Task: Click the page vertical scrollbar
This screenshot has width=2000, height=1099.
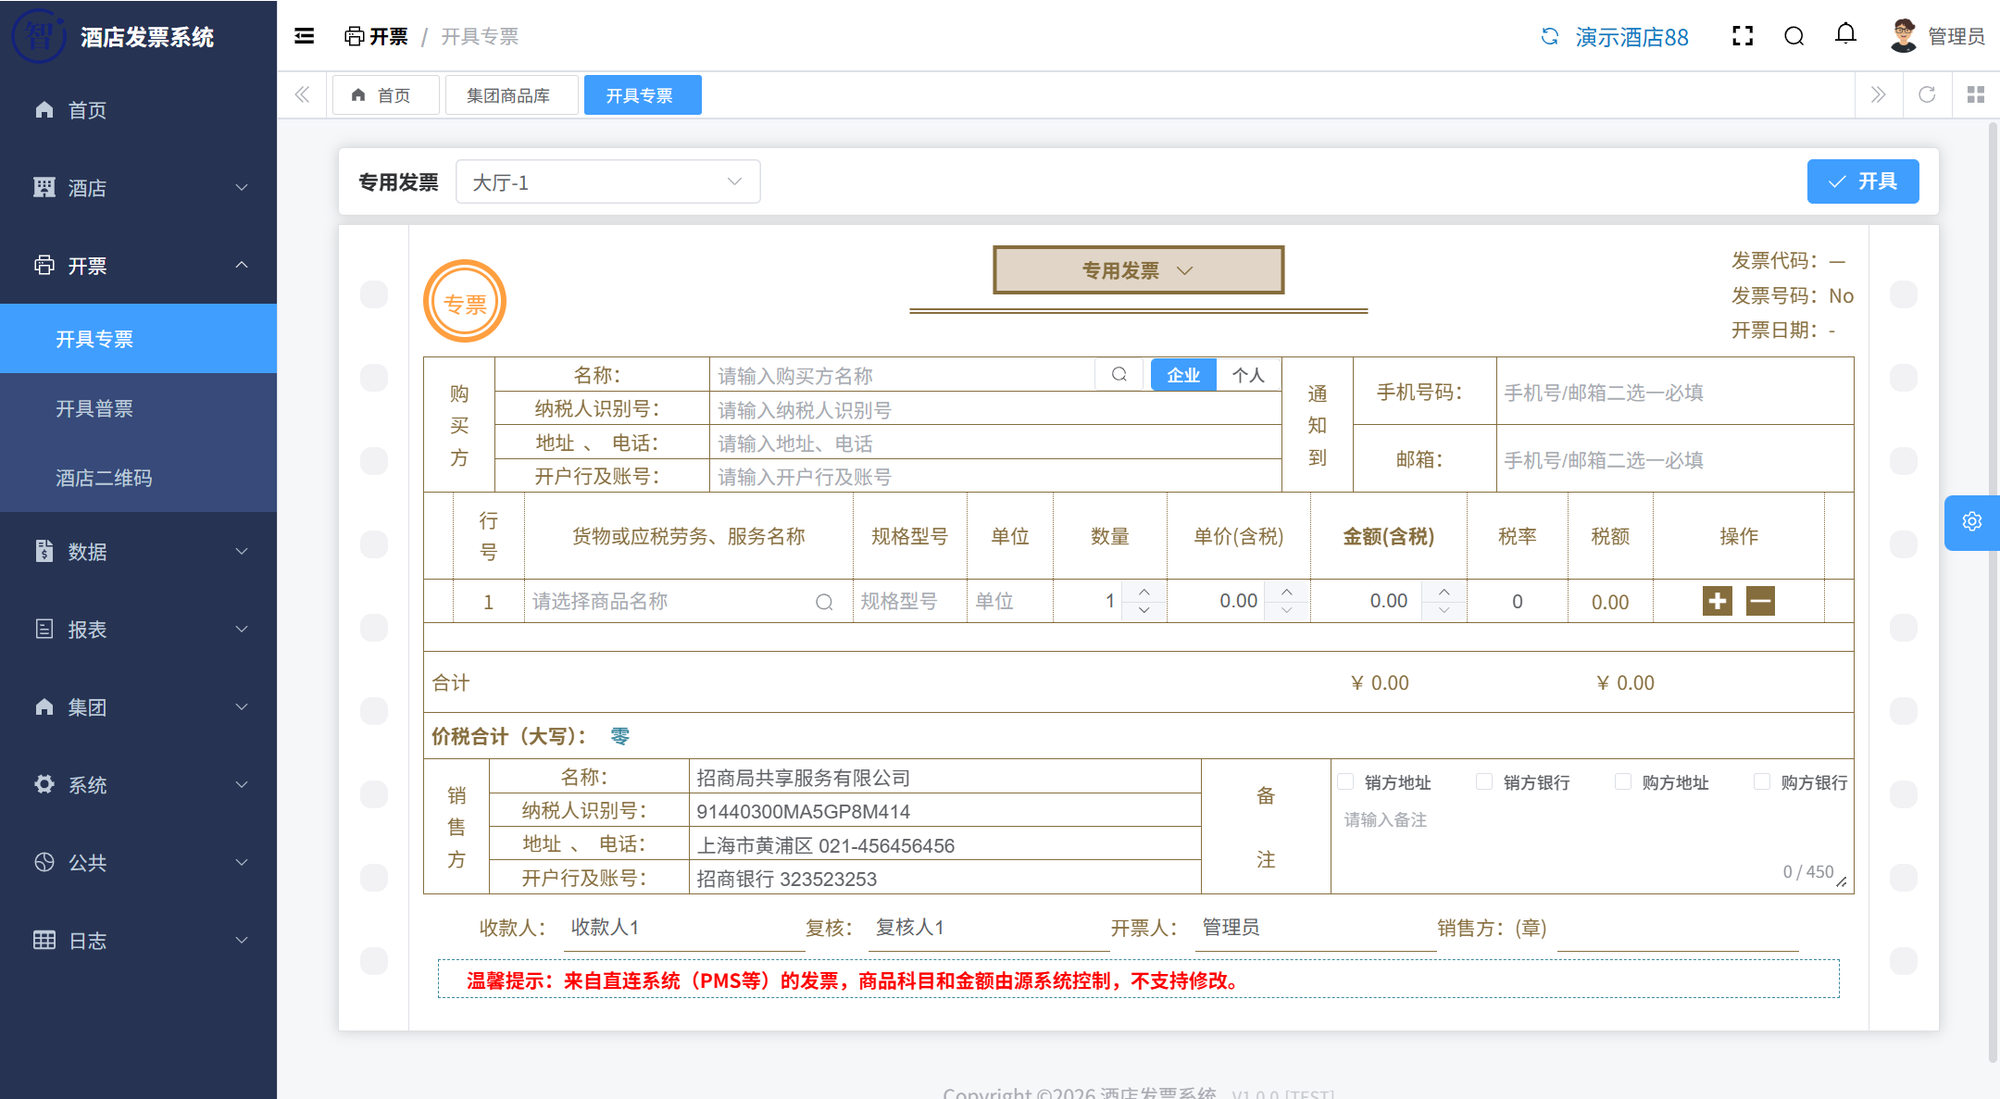Action: [1993, 590]
